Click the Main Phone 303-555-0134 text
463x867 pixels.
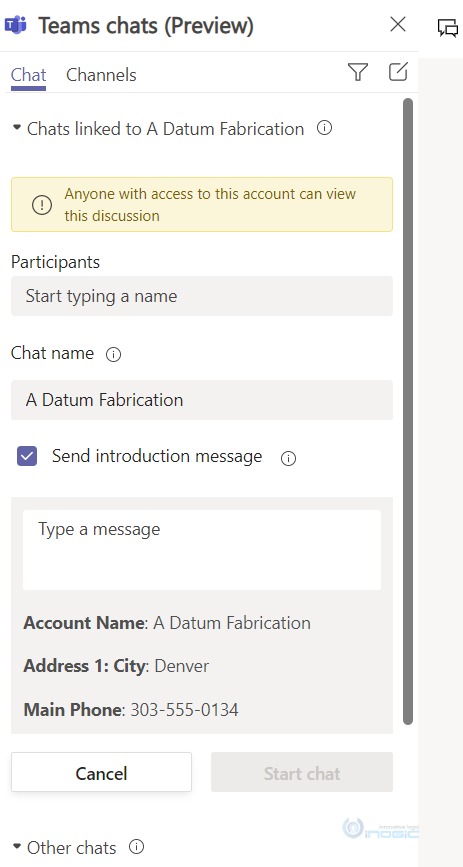pyautogui.click(x=131, y=709)
